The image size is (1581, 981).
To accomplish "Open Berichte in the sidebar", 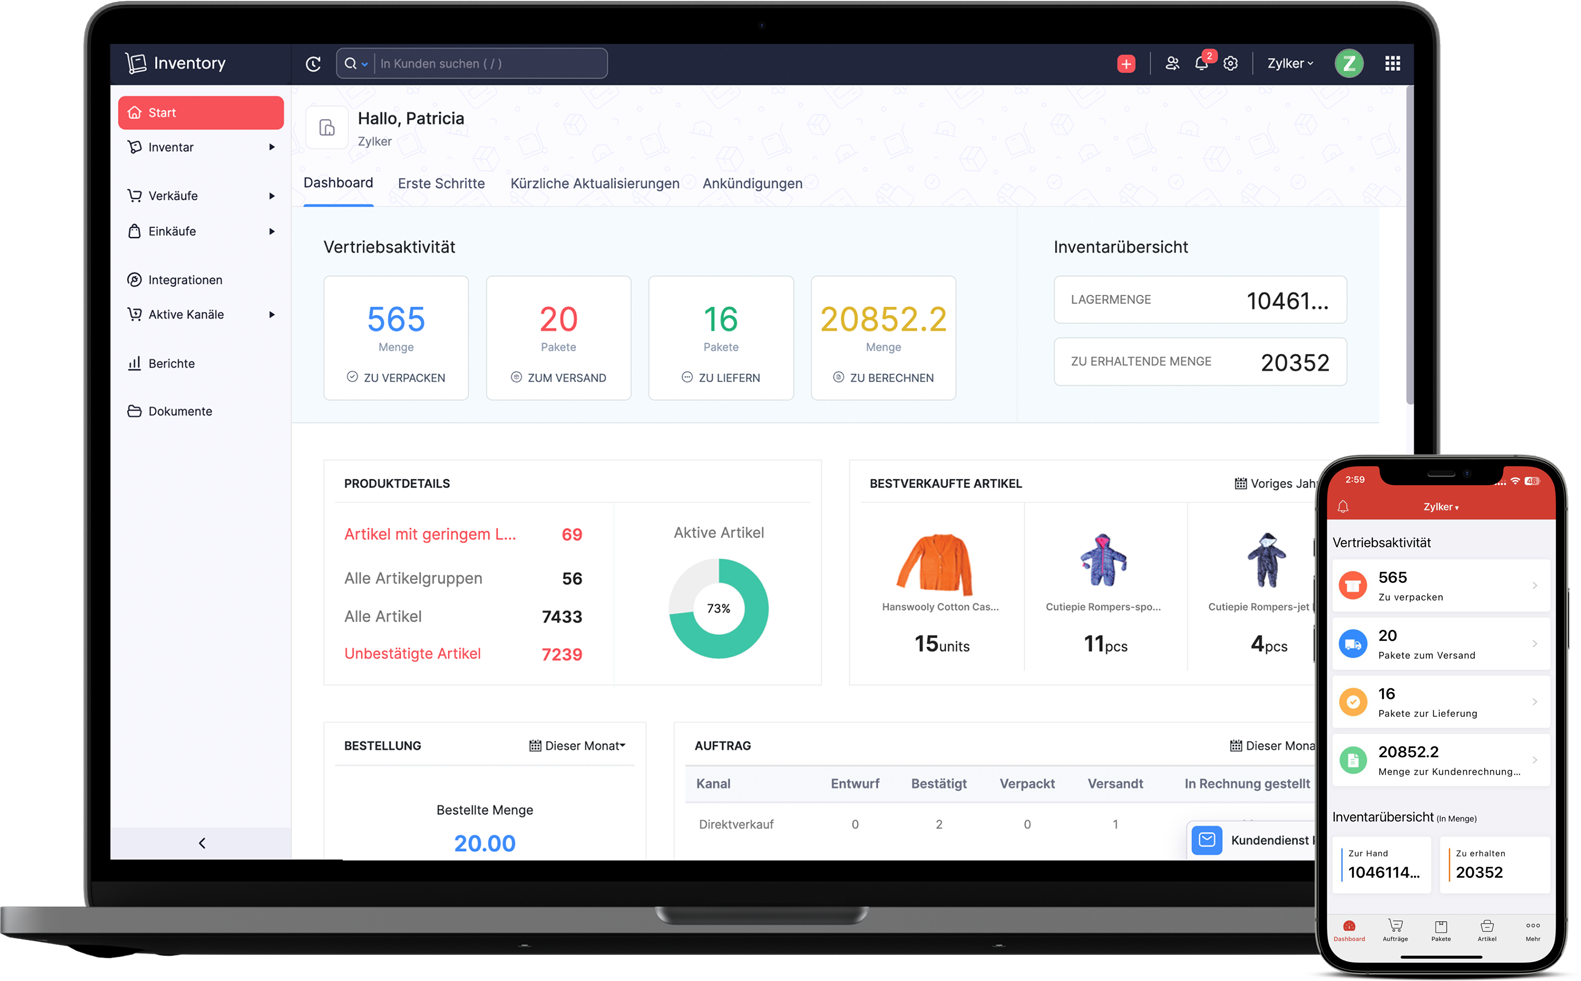I will click(x=171, y=364).
